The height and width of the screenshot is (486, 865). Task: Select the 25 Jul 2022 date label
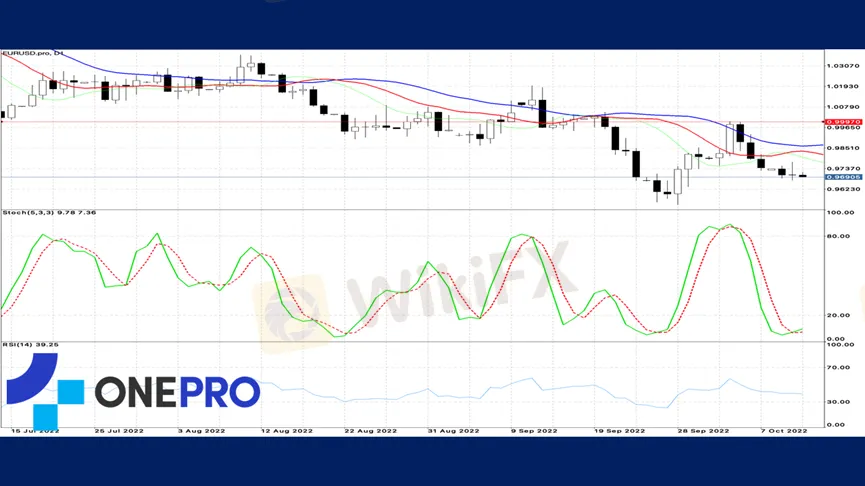(x=121, y=431)
